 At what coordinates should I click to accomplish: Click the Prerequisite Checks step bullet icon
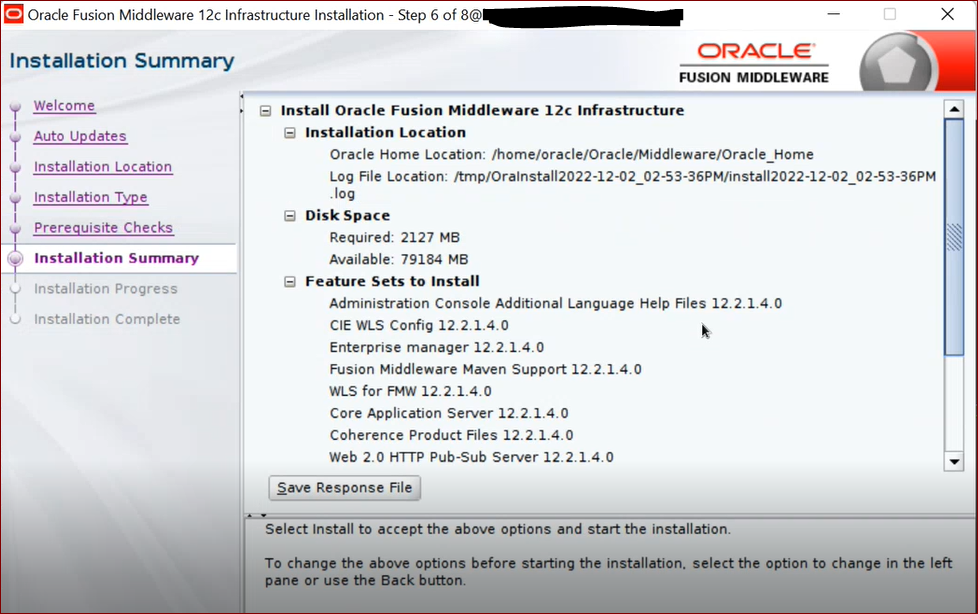[16, 228]
